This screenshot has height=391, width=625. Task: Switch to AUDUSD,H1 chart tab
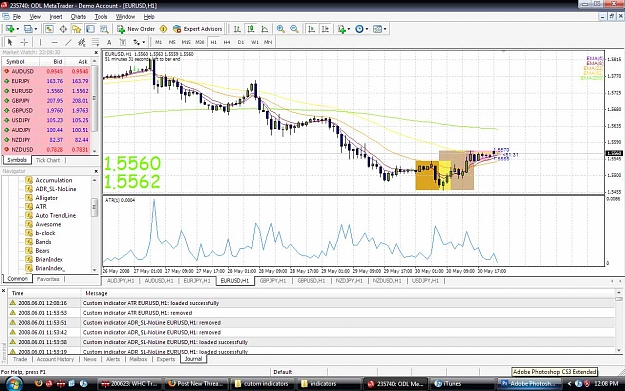point(159,281)
